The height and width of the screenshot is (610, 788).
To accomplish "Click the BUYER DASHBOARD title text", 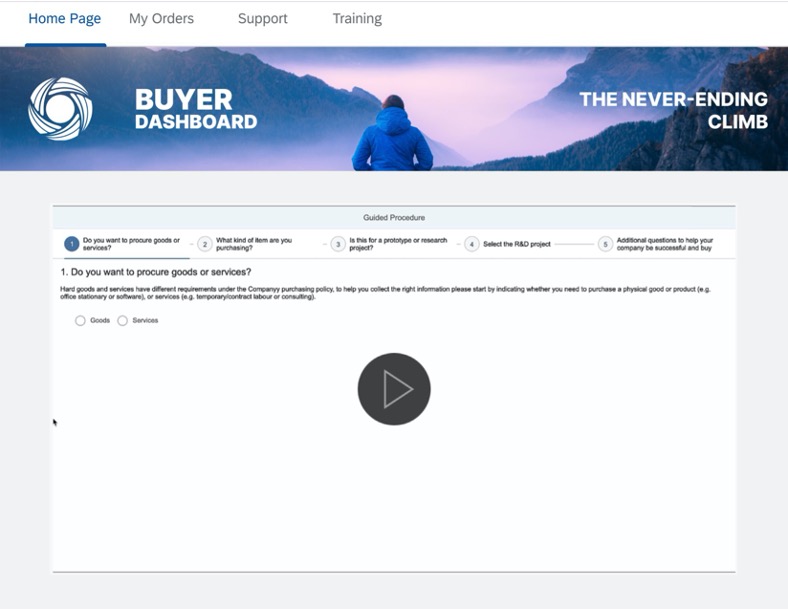I will [195, 110].
